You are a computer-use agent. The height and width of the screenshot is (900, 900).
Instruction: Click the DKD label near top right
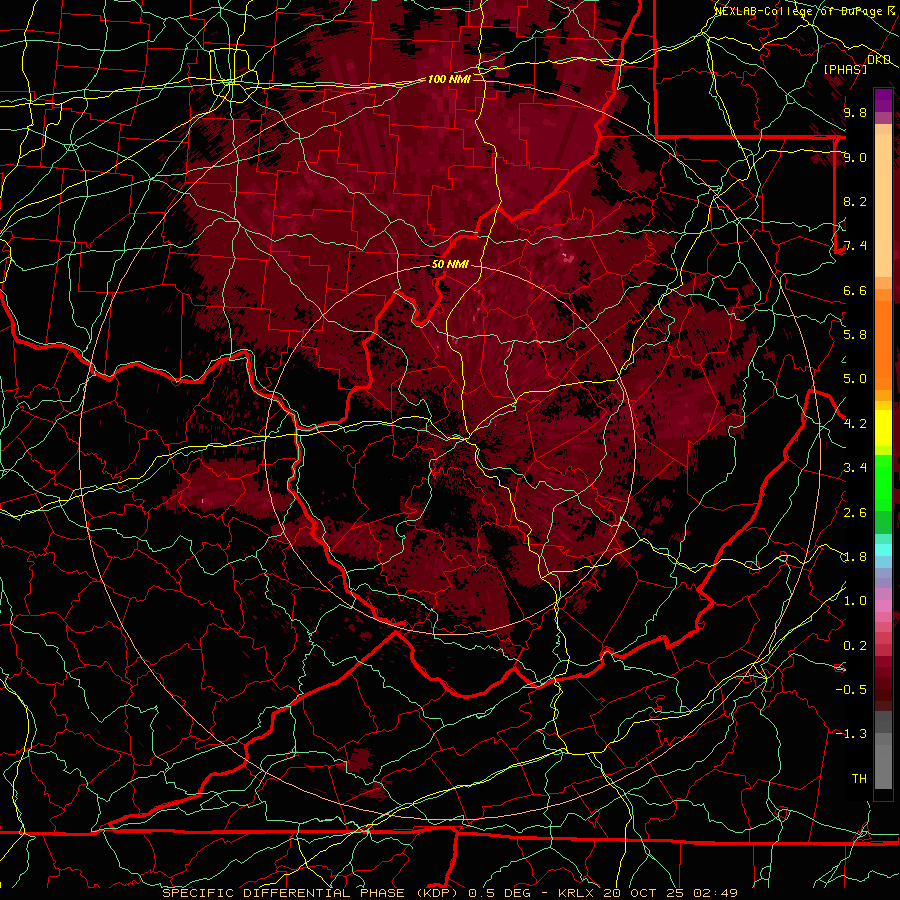(879, 60)
